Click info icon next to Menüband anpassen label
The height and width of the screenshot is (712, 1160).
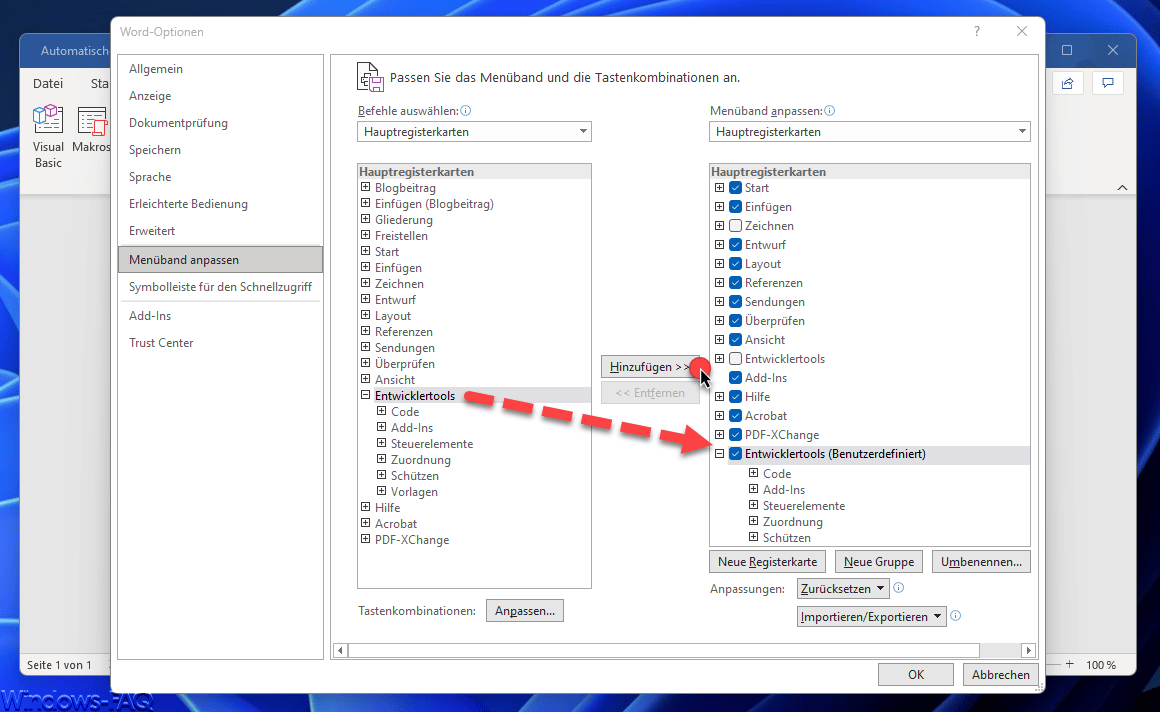(829, 111)
